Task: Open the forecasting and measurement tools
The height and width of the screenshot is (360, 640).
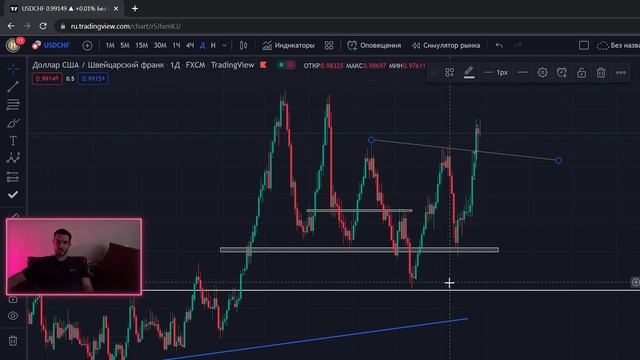Action: [13, 177]
